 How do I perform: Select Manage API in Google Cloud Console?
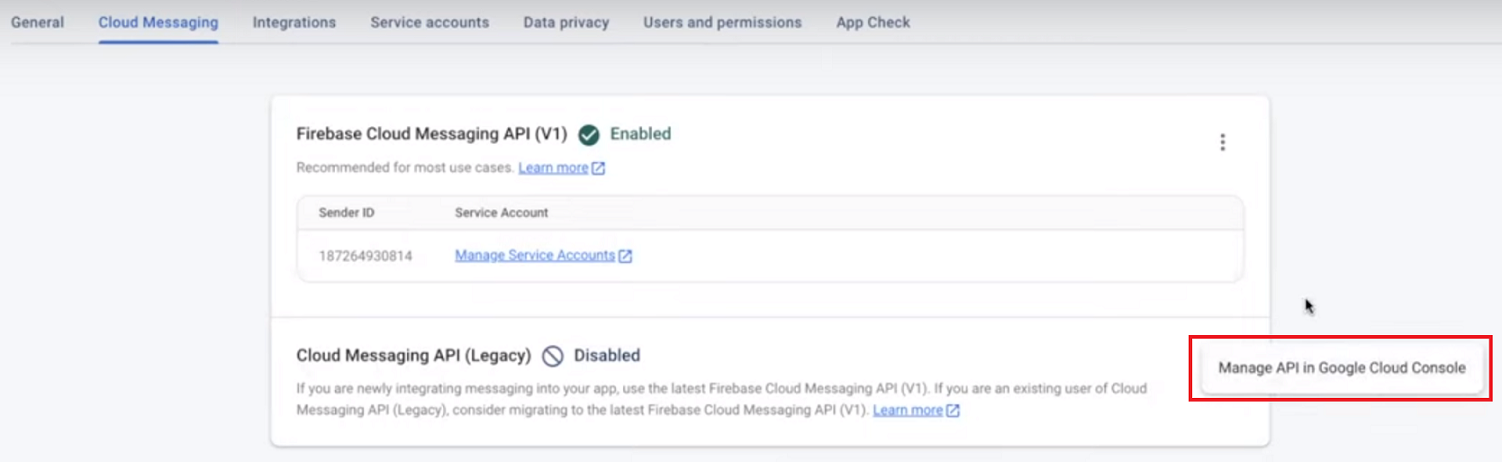(1341, 368)
